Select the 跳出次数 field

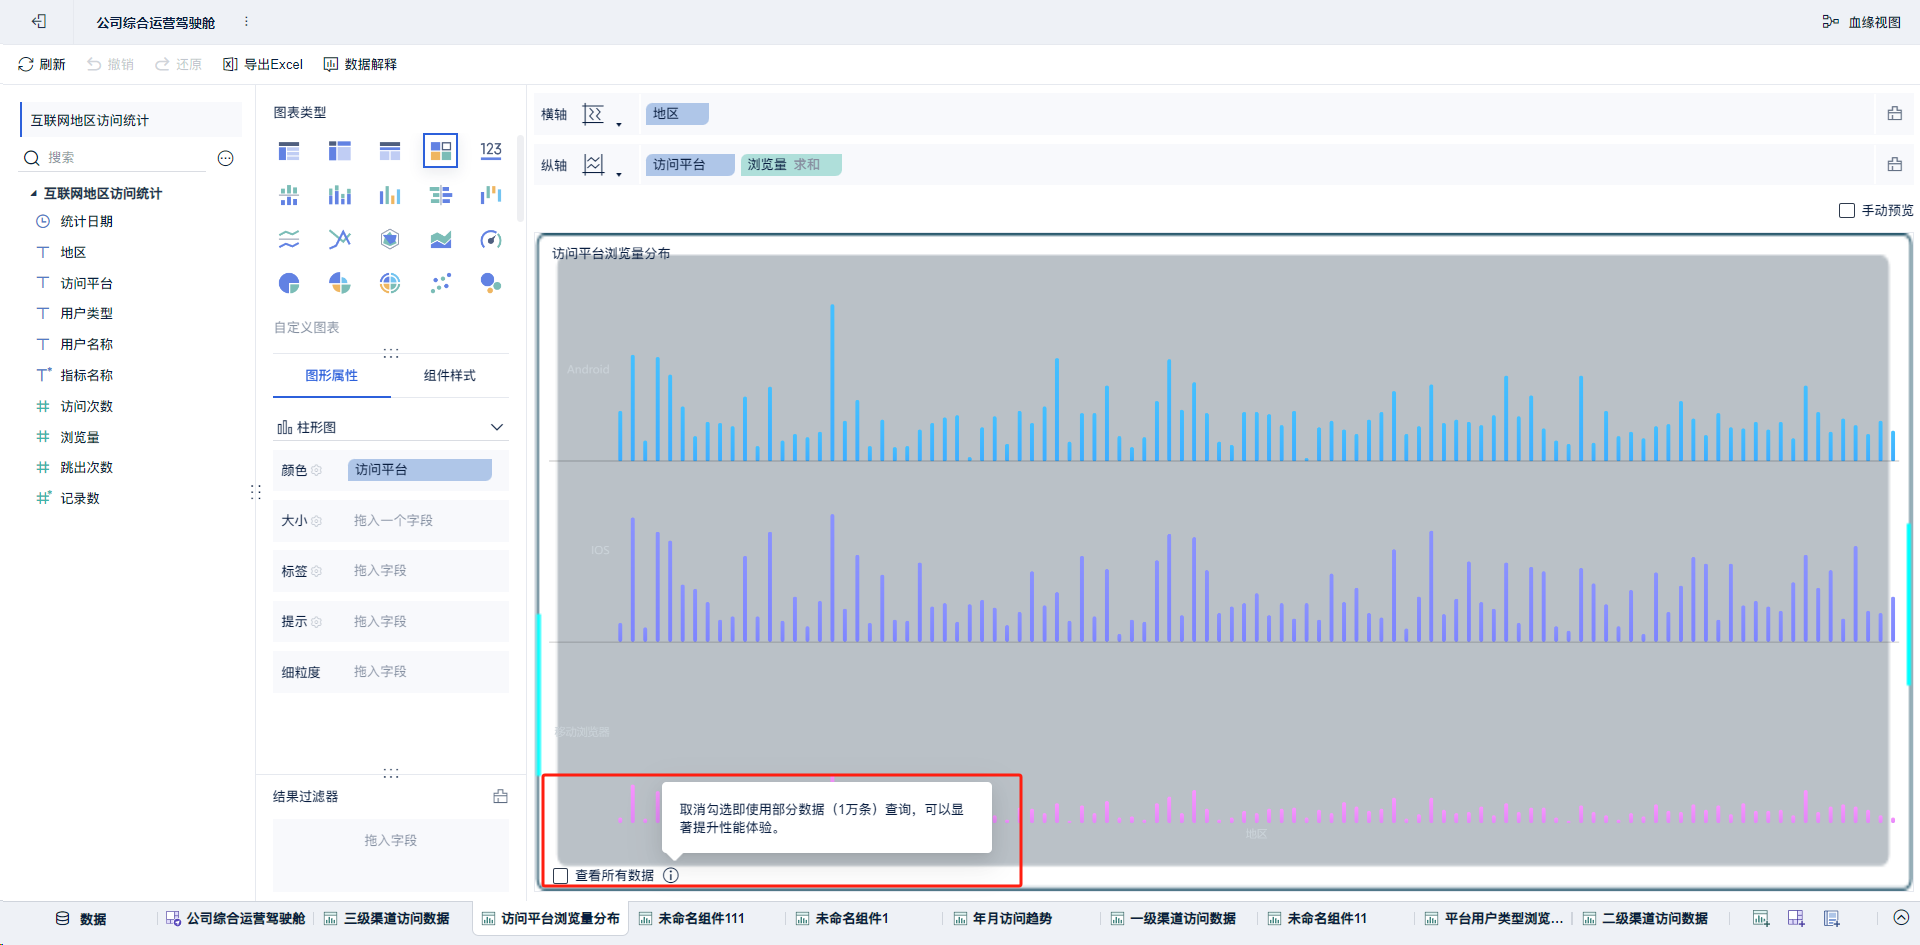[x=86, y=467]
